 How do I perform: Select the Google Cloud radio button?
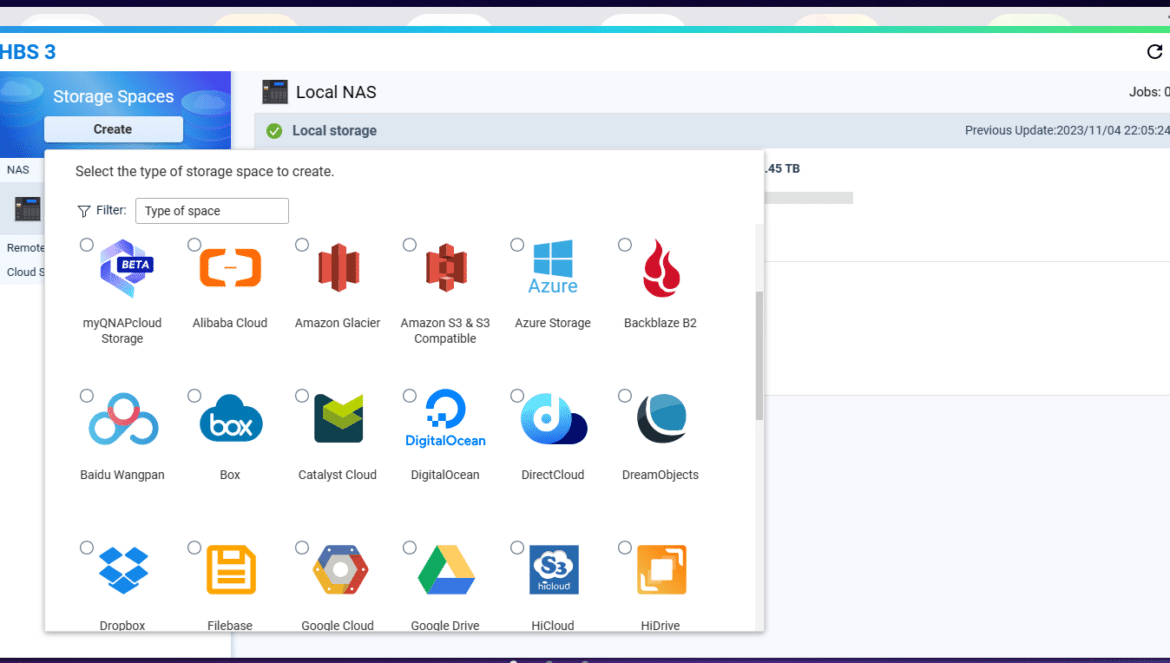tap(301, 547)
